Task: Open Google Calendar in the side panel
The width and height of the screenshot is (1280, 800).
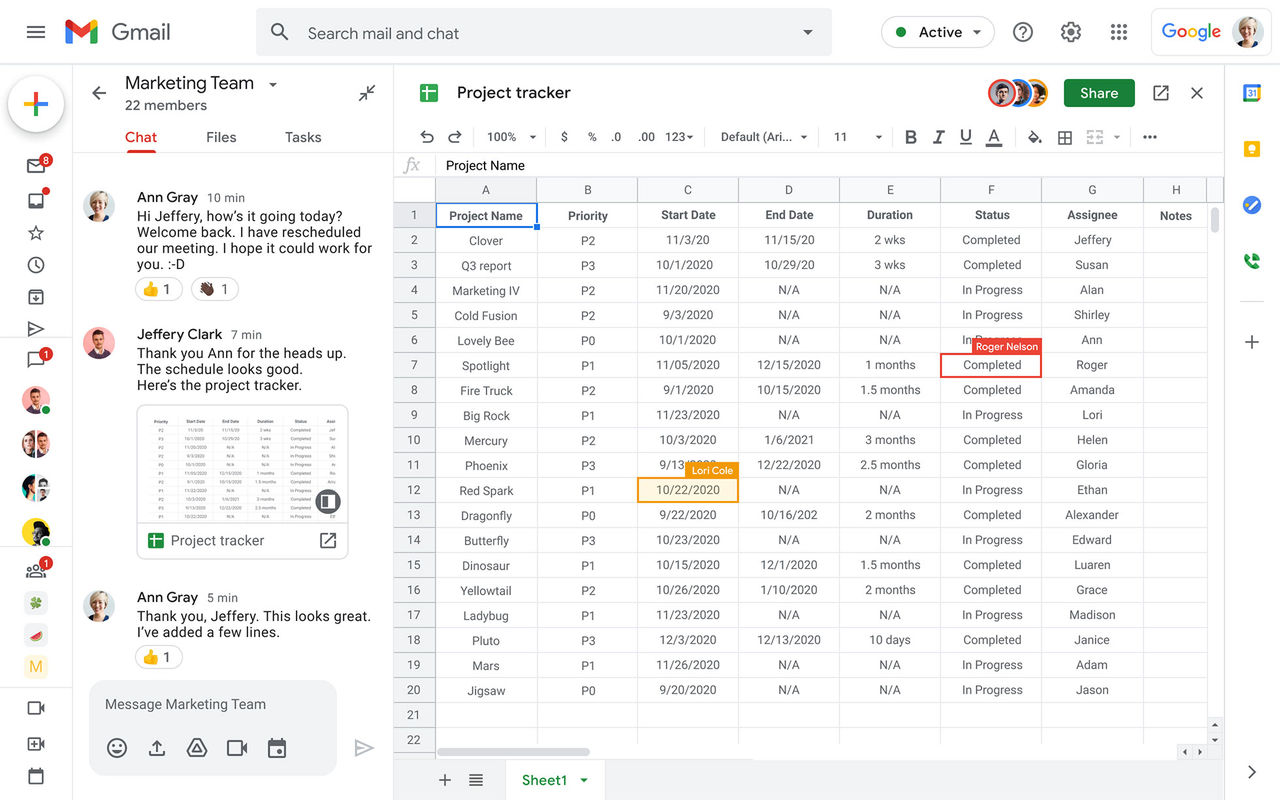Action: pyautogui.click(x=1252, y=93)
